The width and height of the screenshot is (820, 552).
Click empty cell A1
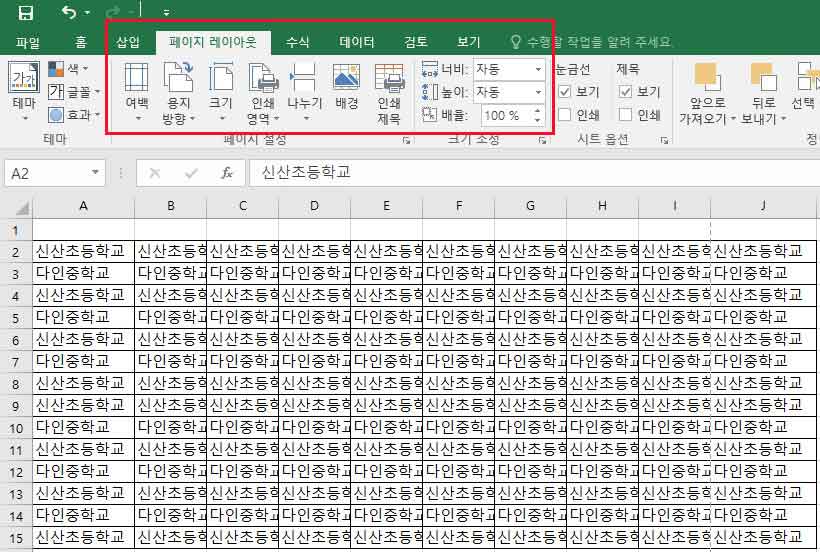pos(84,230)
